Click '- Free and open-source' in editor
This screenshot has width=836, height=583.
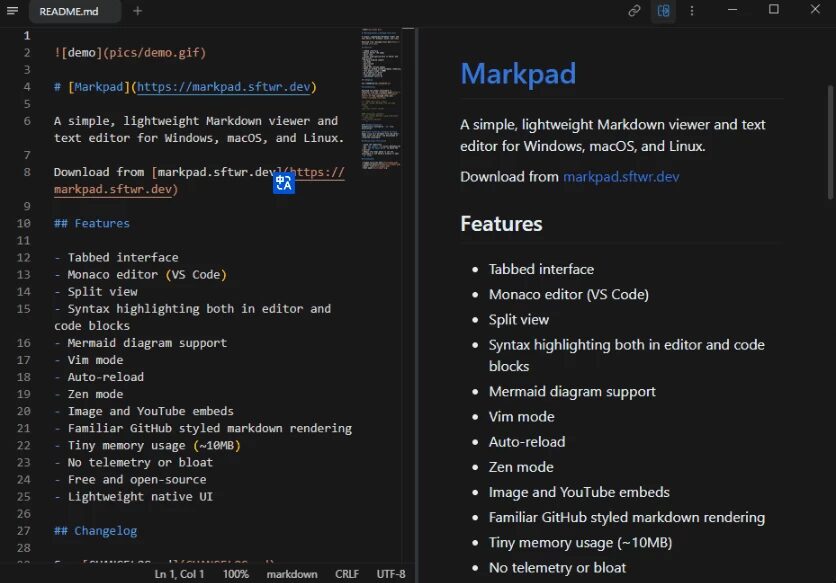coord(130,480)
